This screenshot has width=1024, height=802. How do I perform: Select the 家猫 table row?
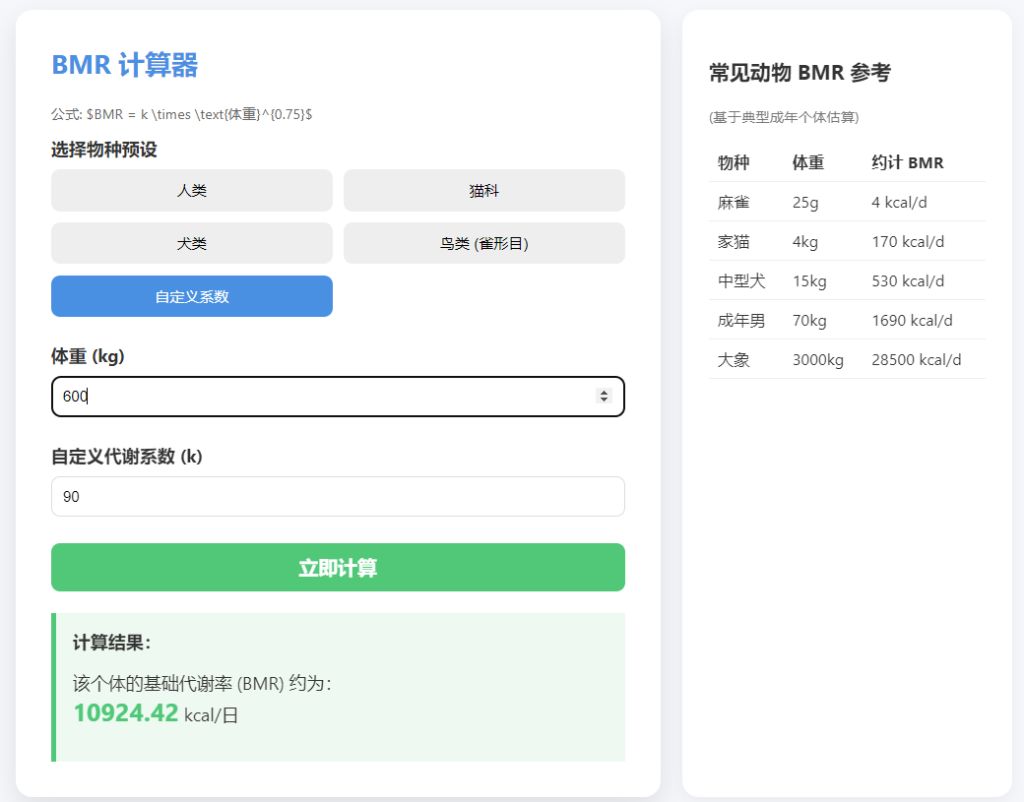tap(846, 242)
